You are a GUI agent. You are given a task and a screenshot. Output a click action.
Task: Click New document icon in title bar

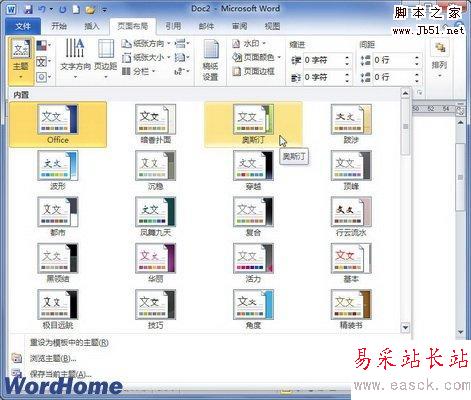pos(76,9)
